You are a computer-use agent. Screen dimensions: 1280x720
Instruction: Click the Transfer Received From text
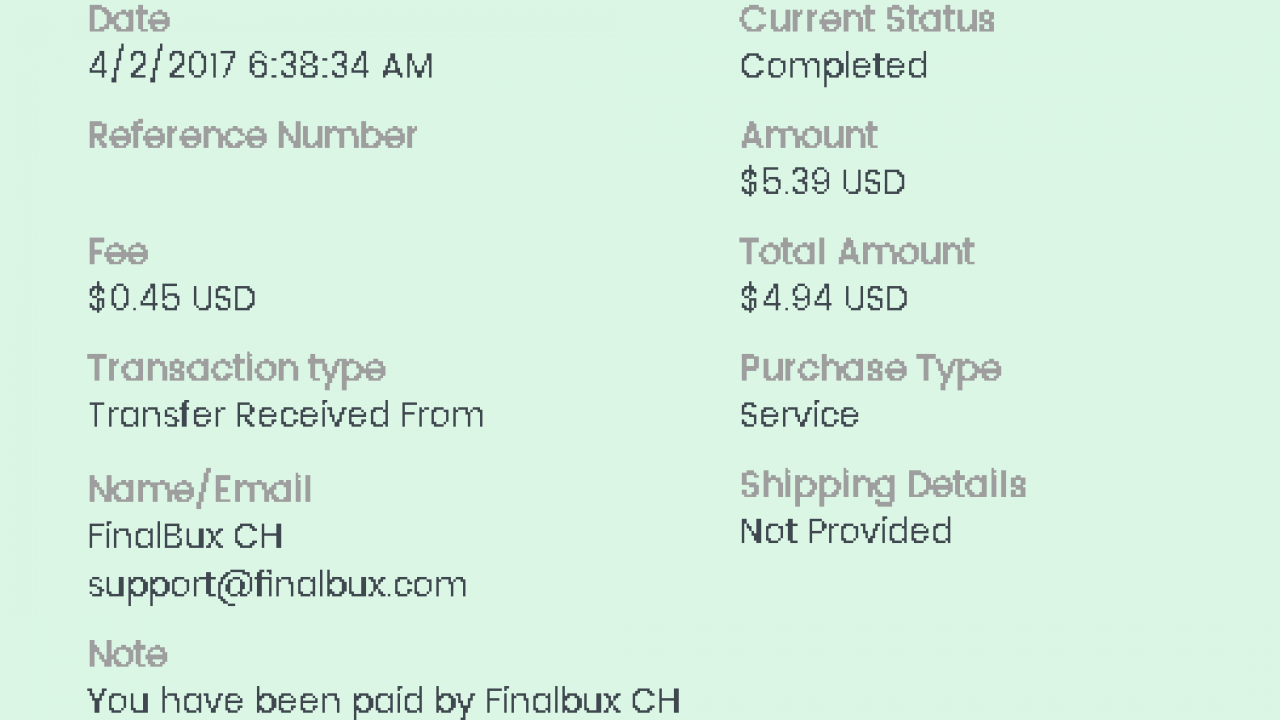coord(285,415)
